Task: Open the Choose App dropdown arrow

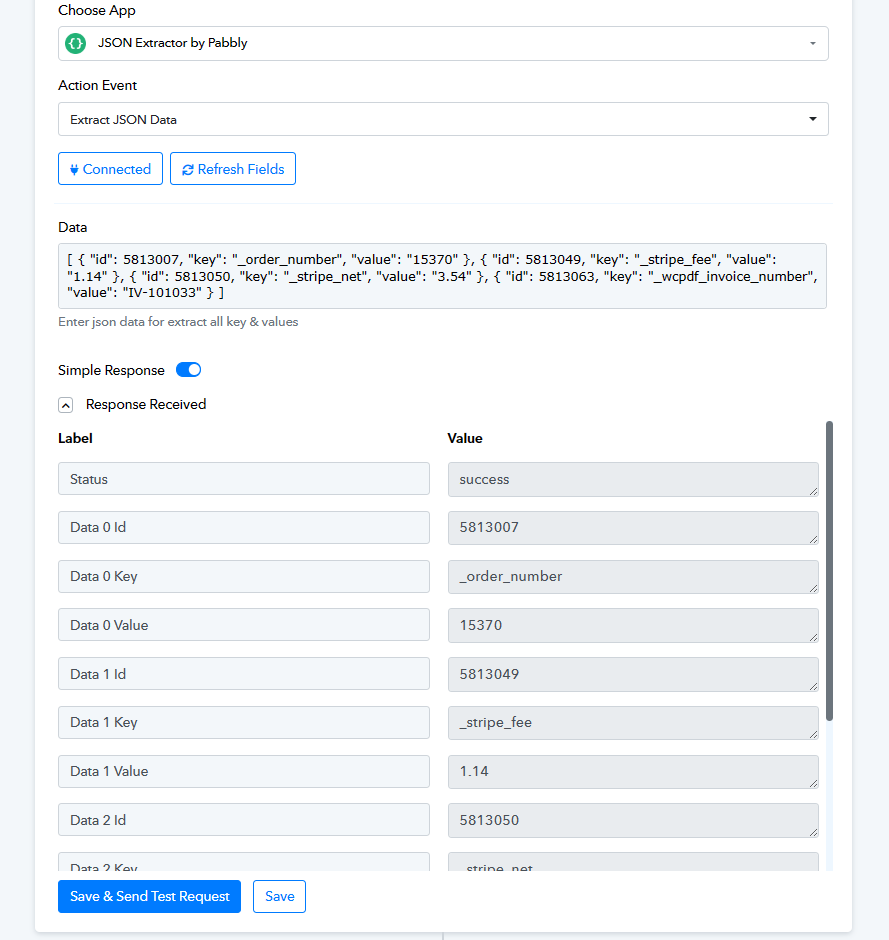Action: (x=813, y=43)
